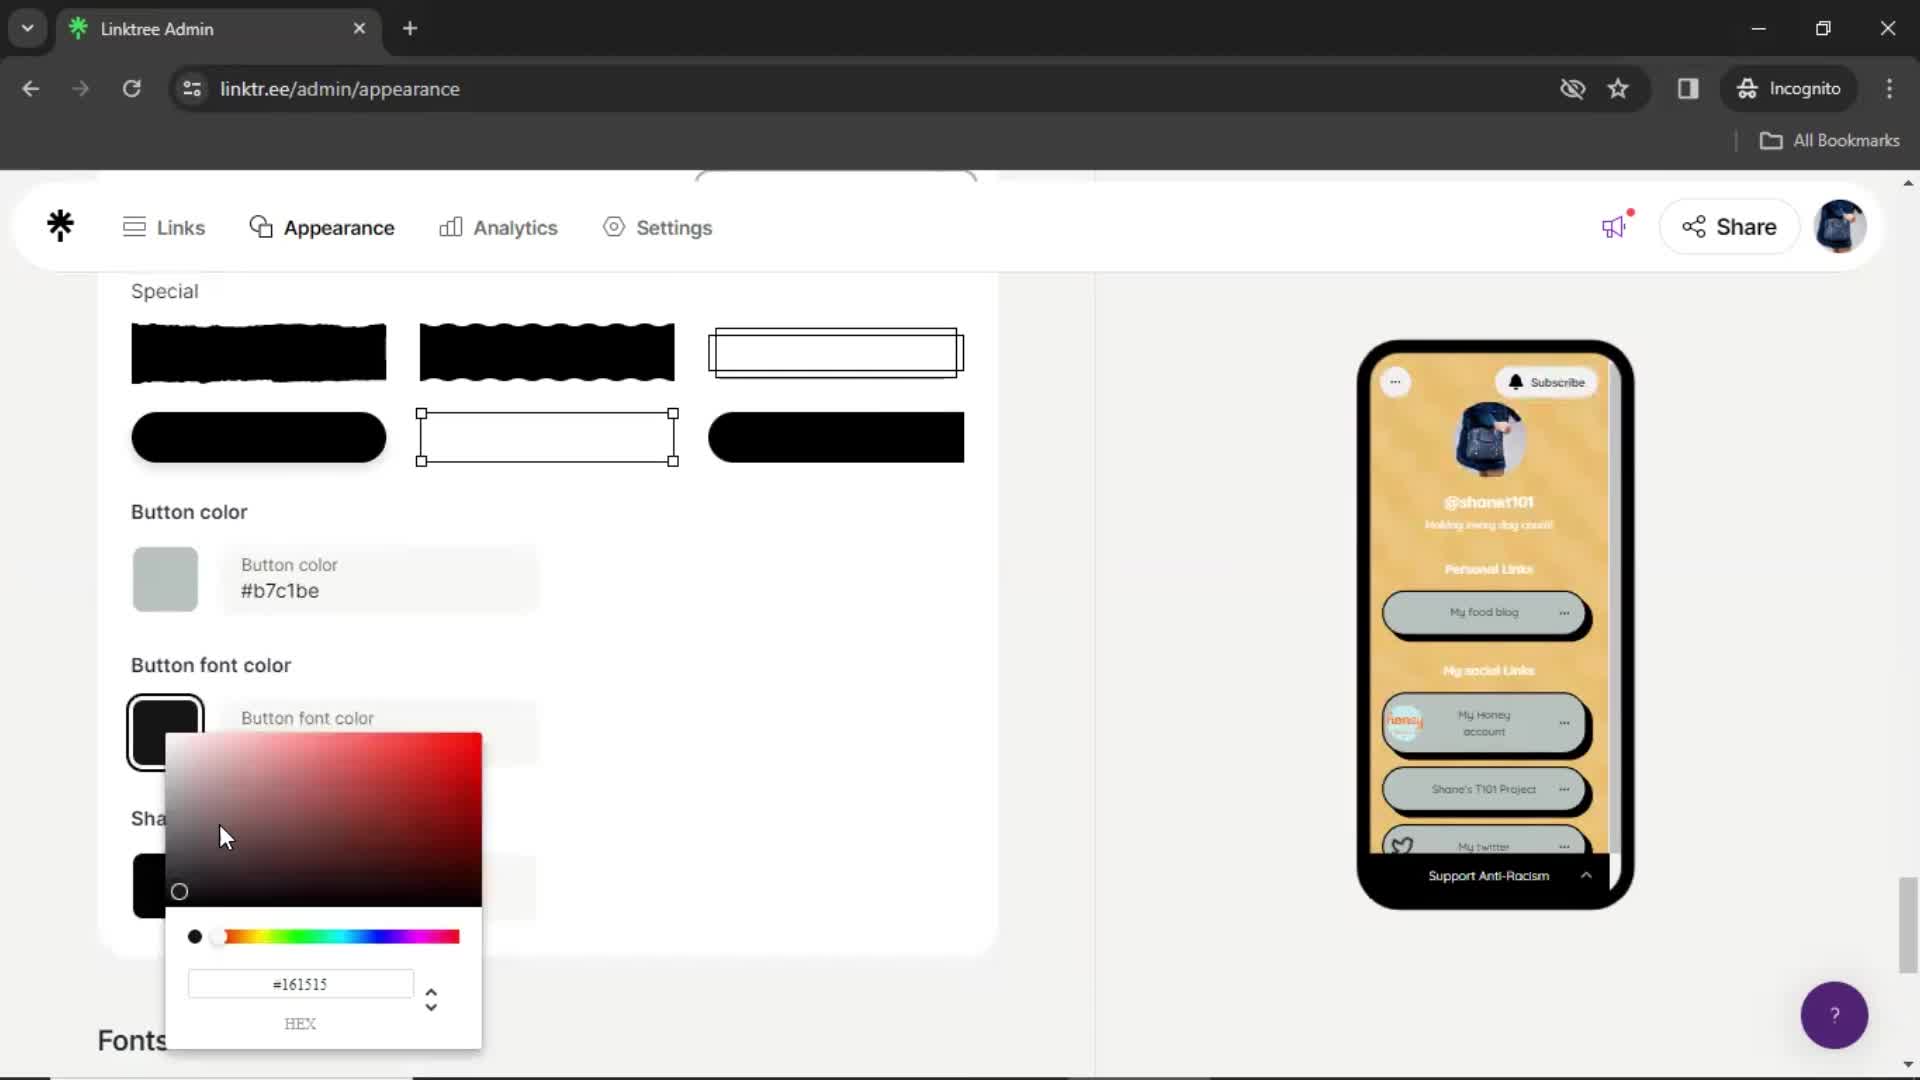Click the address bar URL linktr.ee/admin/appearance
Viewport: 1920px width, 1080px height.
[340, 89]
